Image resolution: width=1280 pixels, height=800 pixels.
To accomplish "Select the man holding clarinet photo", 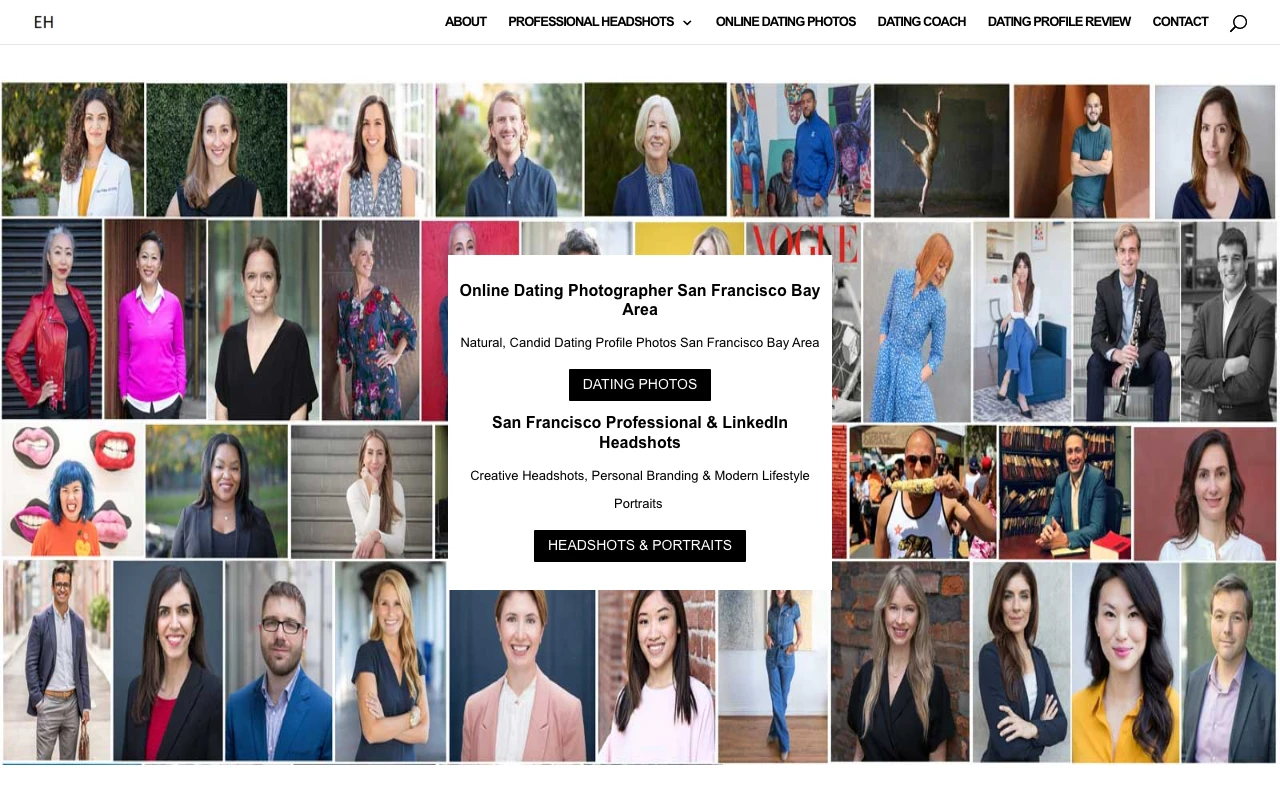I will (1126, 321).
